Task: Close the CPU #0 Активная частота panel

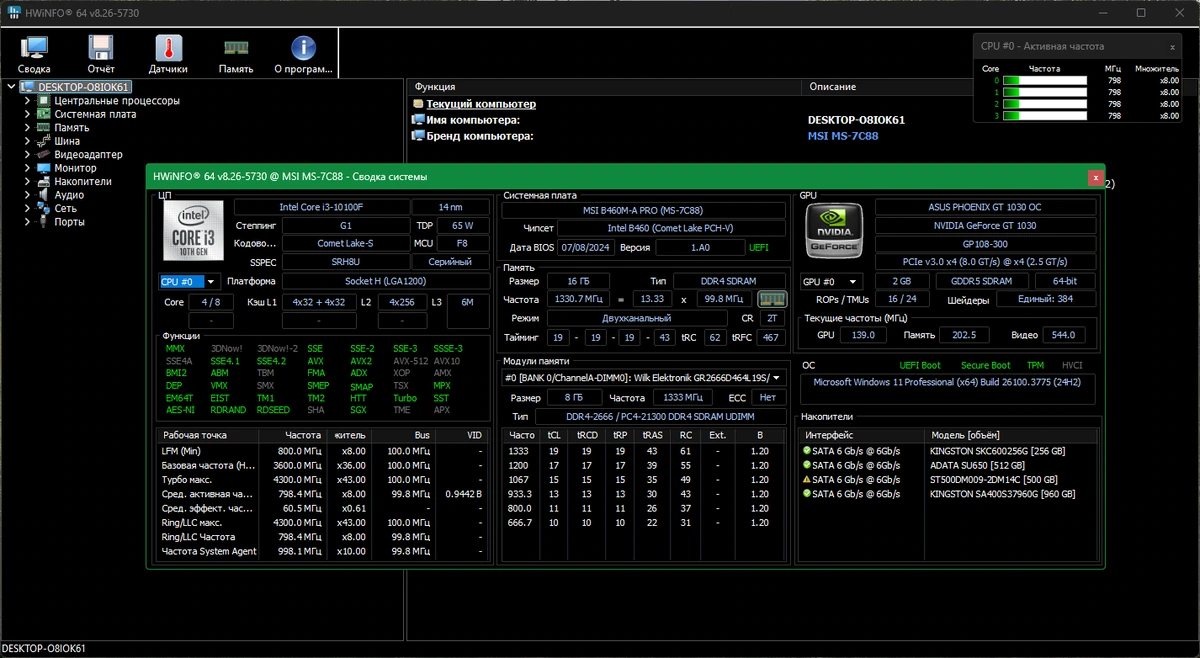Action: (1173, 46)
